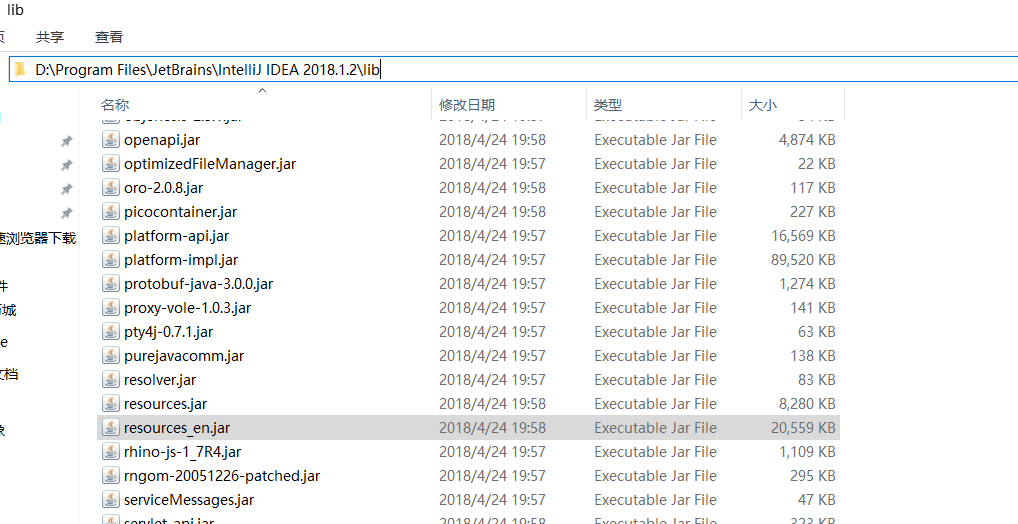Select the resources_en.jar file name
This screenshot has width=1018, height=524.
[x=177, y=428]
